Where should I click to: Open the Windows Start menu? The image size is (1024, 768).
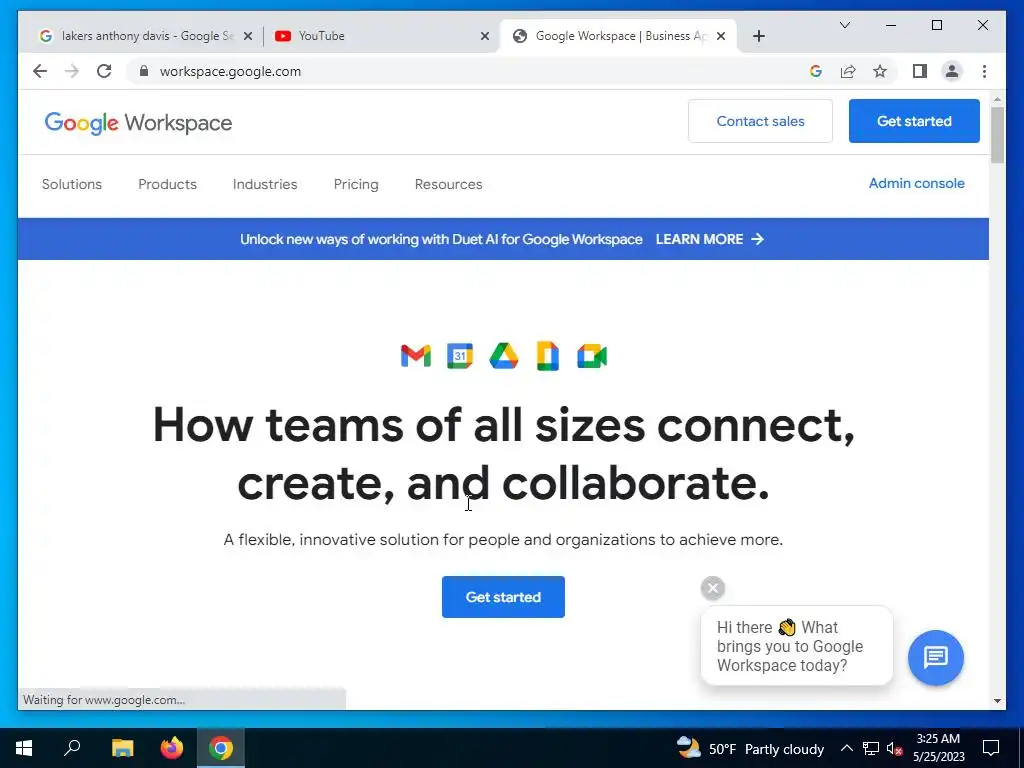coord(24,748)
